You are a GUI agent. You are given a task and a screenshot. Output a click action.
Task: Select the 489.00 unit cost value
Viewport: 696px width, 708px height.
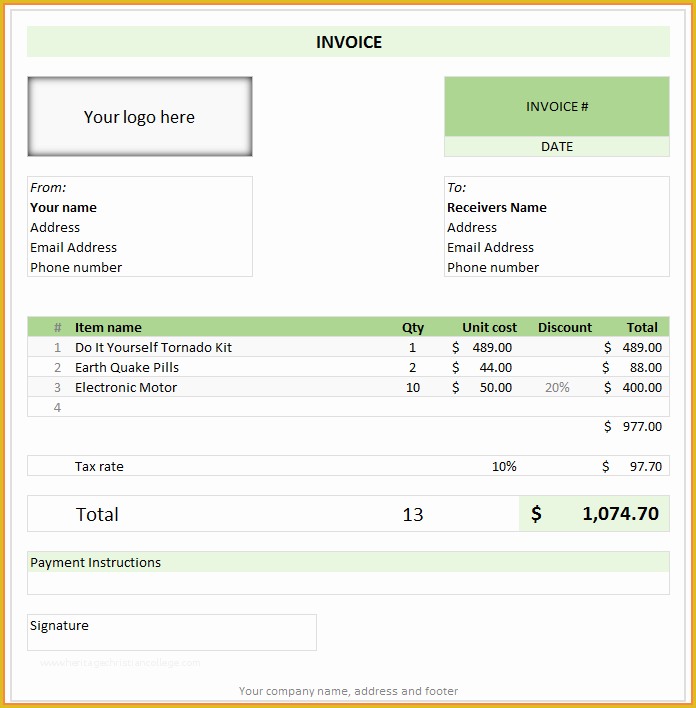pyautogui.click(x=492, y=347)
